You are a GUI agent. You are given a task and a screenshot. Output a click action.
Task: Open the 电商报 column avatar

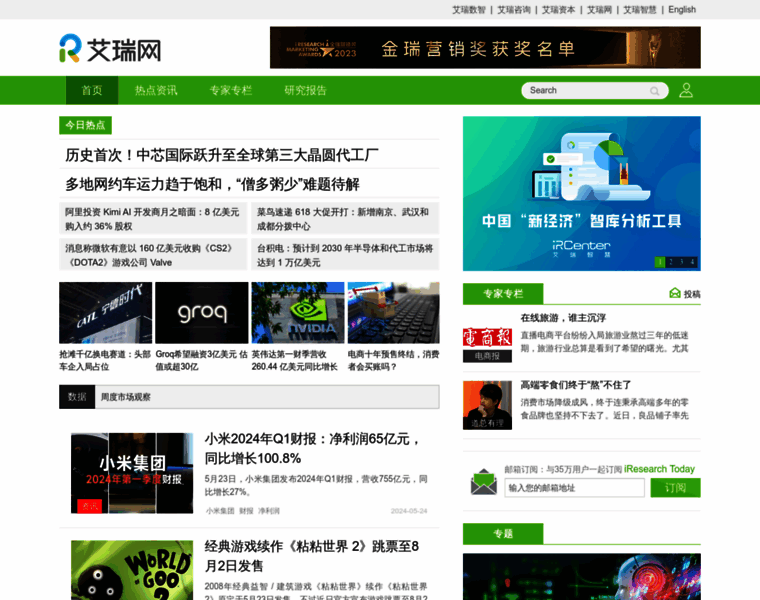487,344
